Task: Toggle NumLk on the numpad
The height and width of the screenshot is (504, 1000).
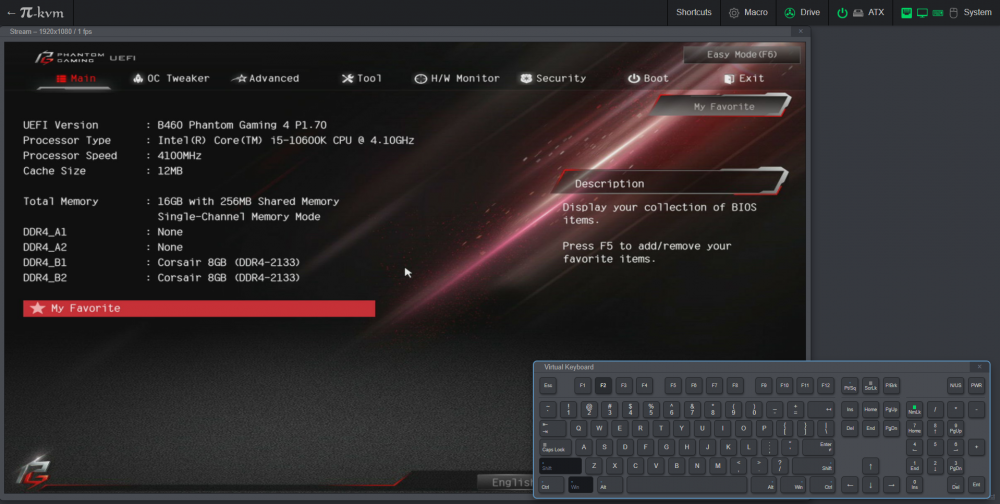Action: pyautogui.click(x=914, y=410)
